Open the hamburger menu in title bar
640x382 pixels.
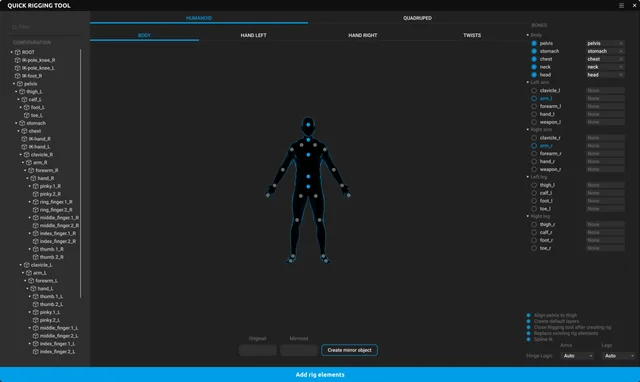[x=621, y=6]
